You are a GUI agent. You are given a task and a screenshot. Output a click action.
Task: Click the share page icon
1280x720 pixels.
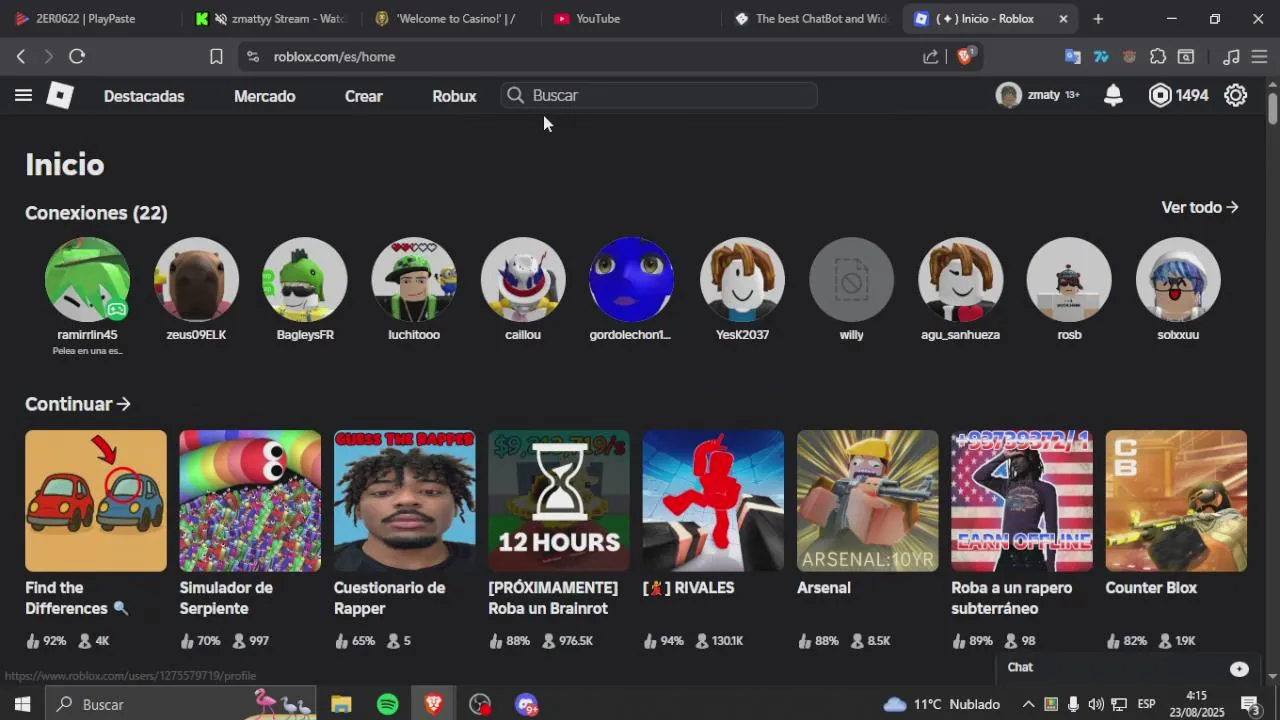pos(931,57)
